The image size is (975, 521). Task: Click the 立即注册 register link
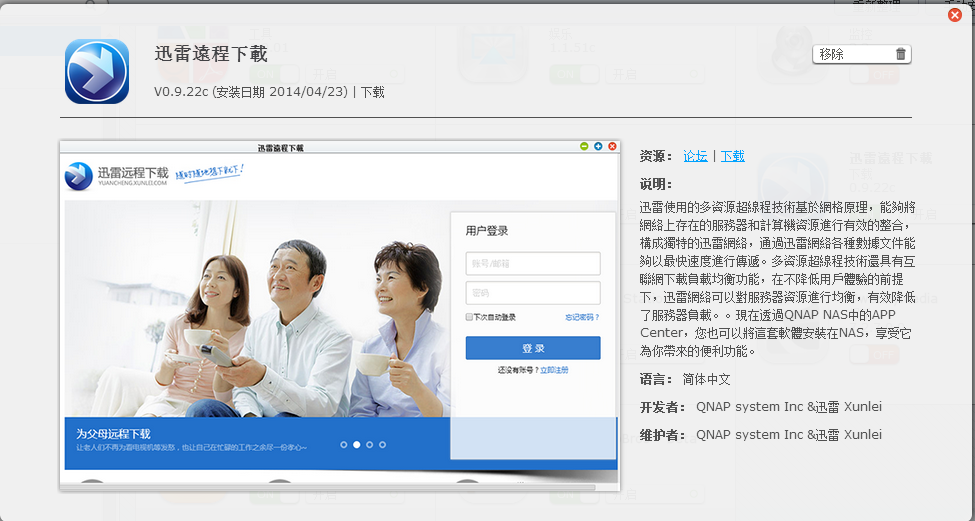point(554,370)
